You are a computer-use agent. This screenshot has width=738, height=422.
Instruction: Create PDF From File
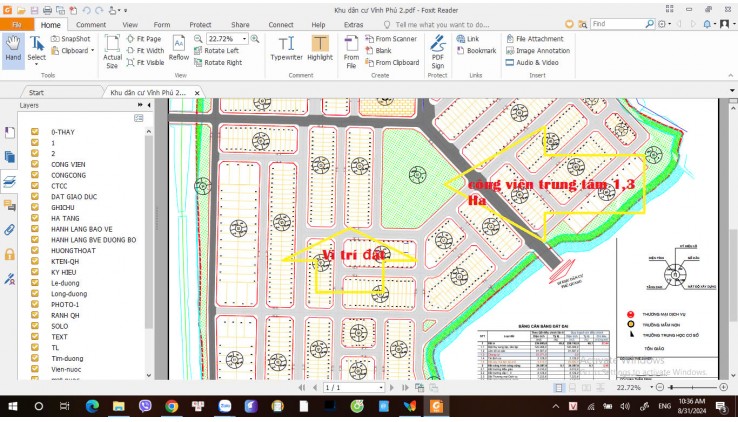(x=351, y=52)
